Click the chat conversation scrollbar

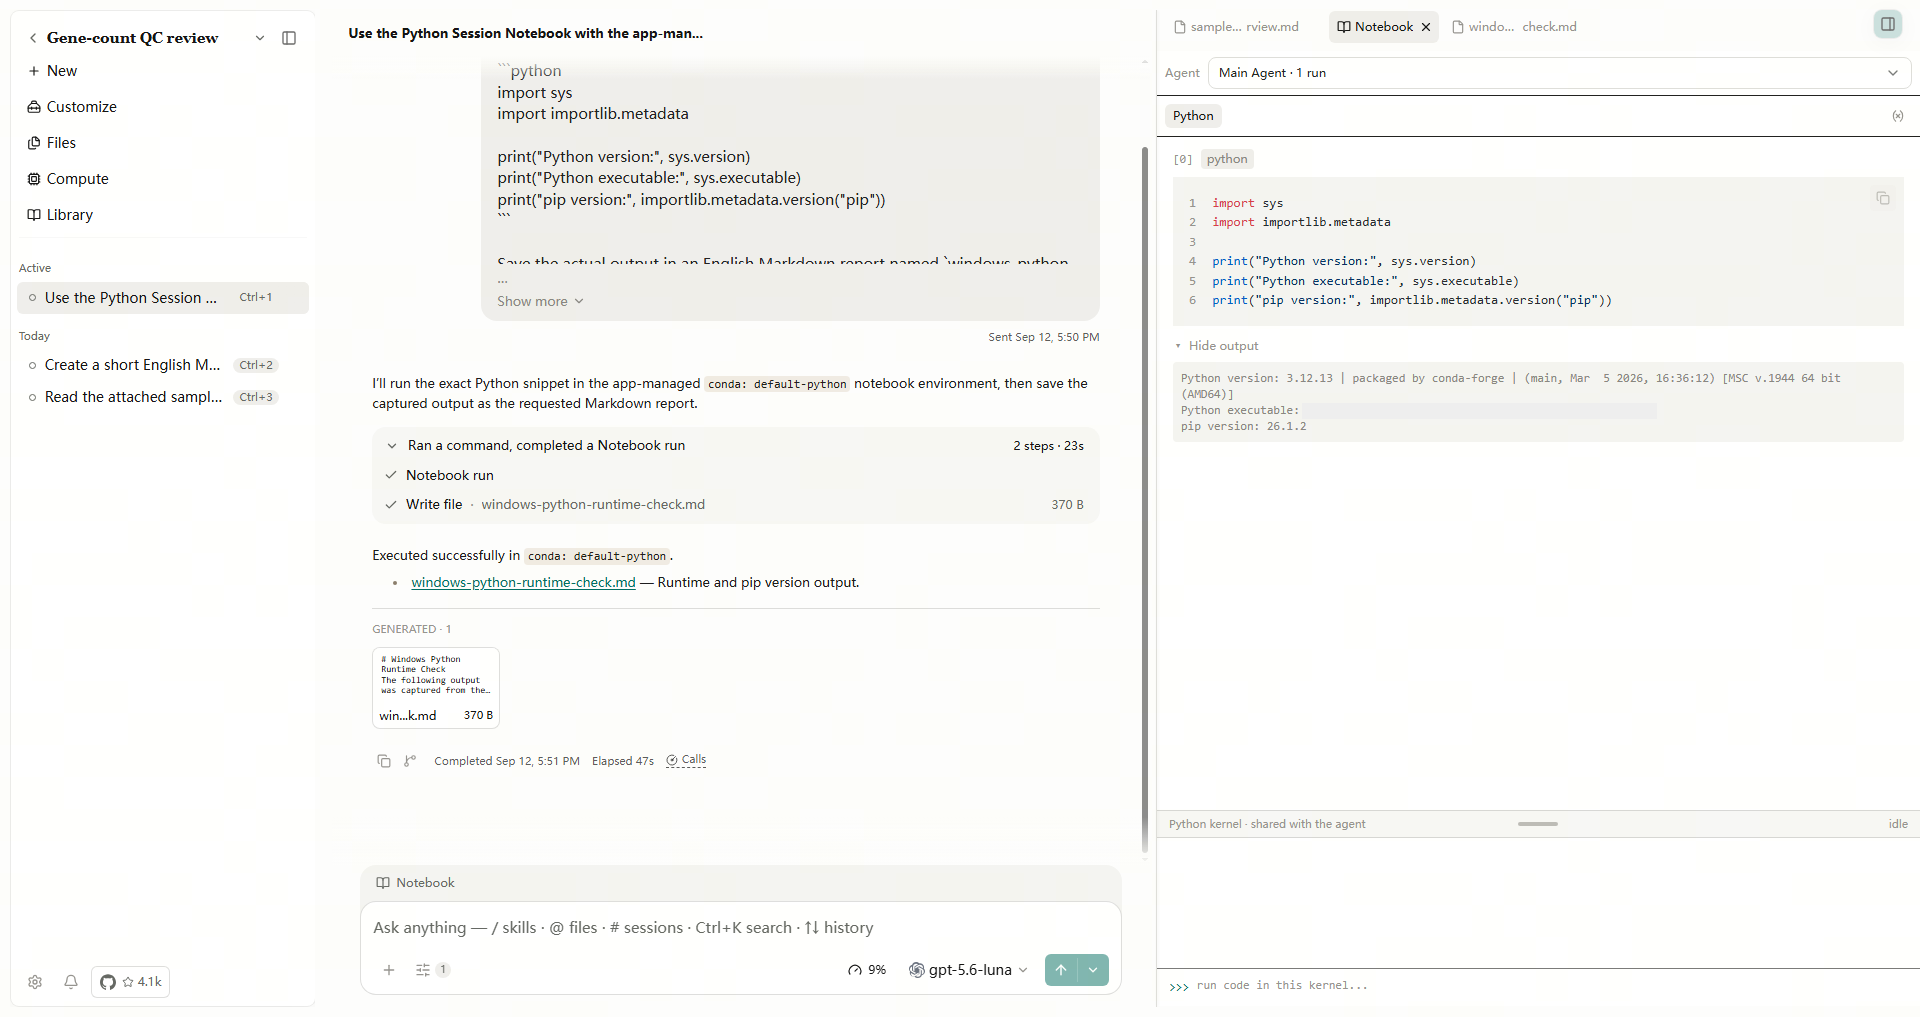1145,500
